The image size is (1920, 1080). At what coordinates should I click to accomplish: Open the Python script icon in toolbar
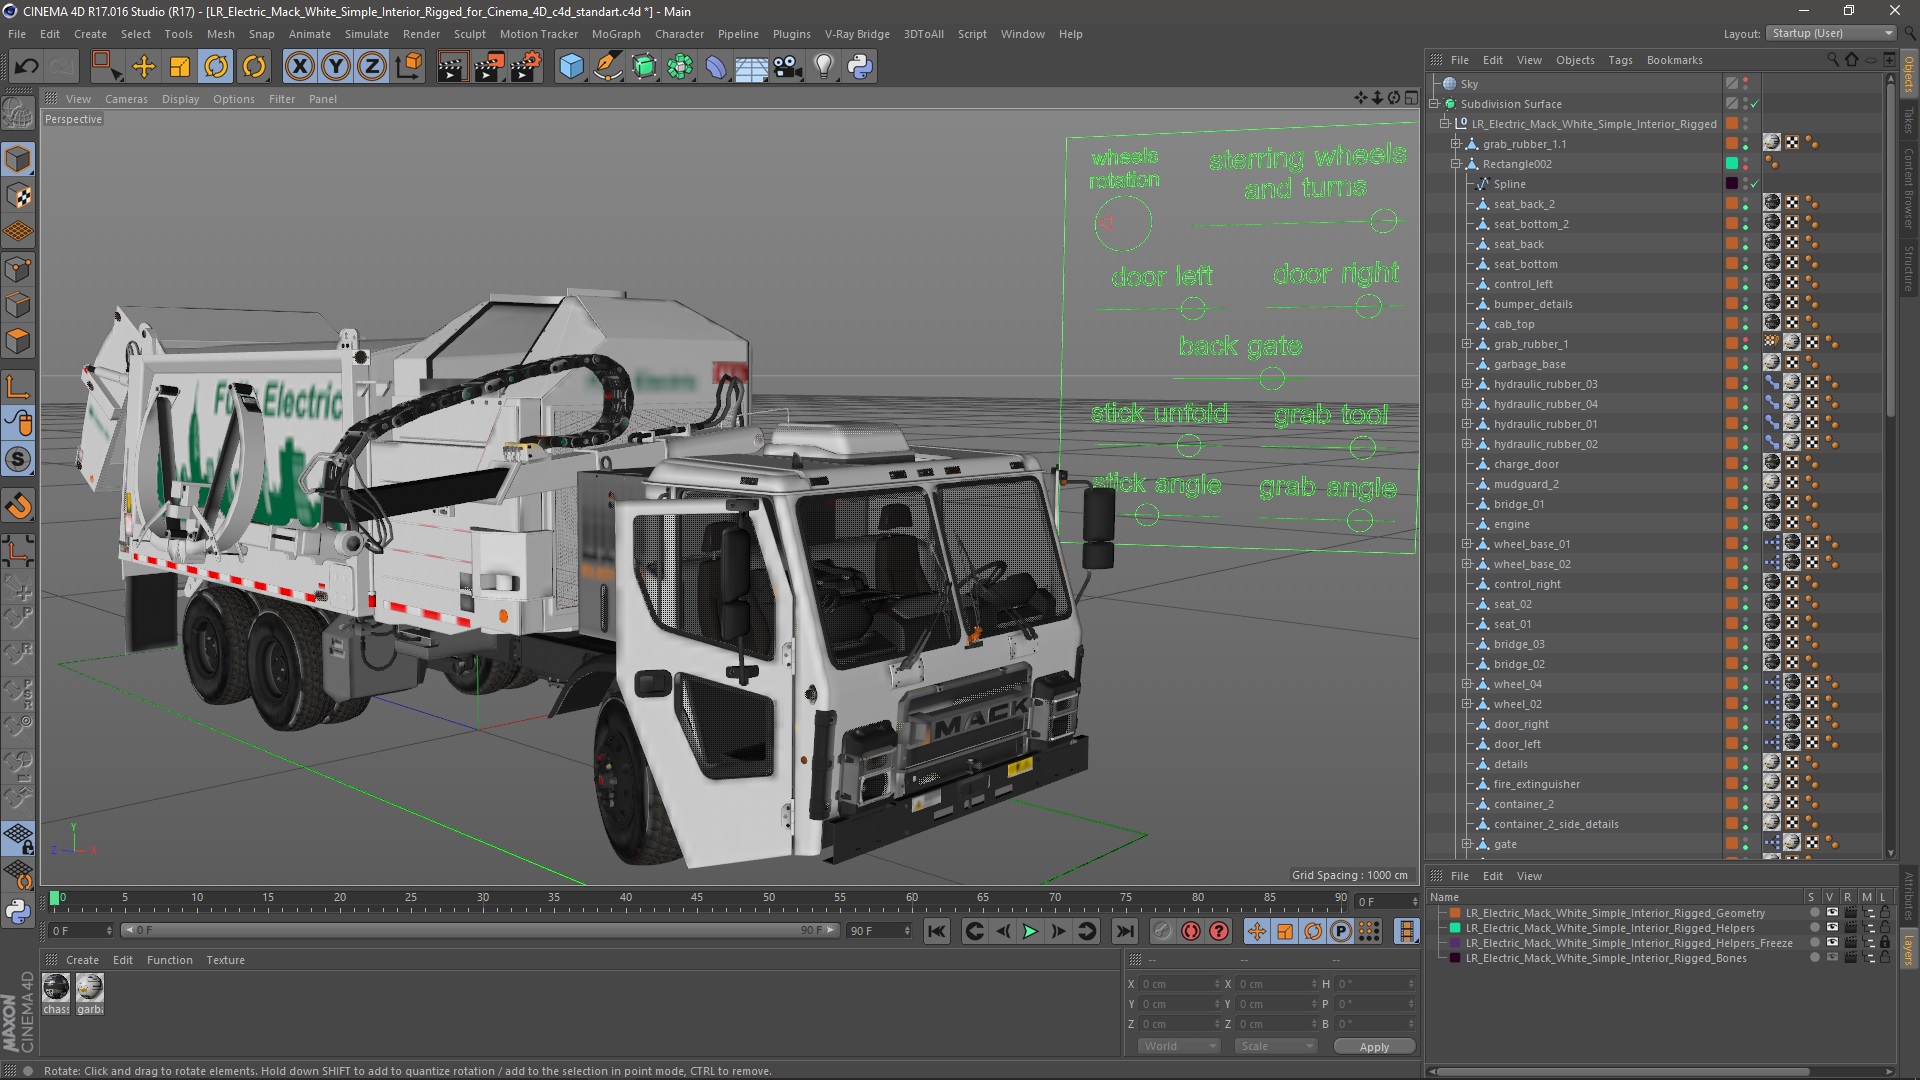pyautogui.click(x=859, y=67)
